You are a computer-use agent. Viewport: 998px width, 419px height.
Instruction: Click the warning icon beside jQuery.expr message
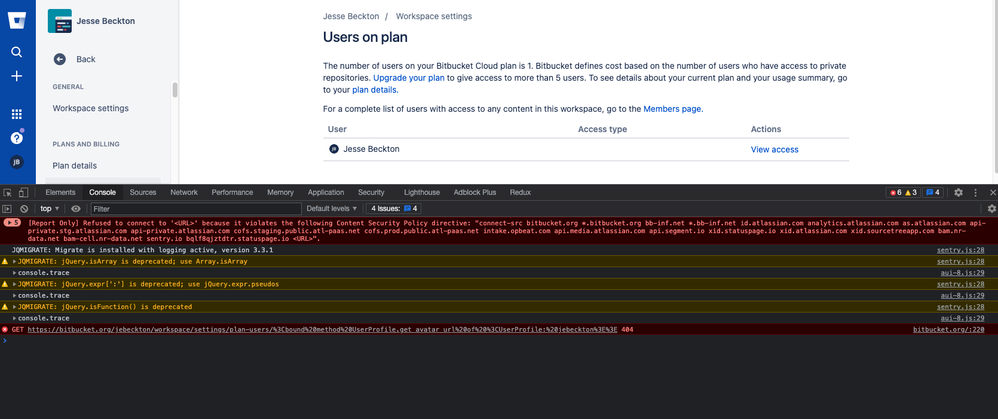pos(5,284)
